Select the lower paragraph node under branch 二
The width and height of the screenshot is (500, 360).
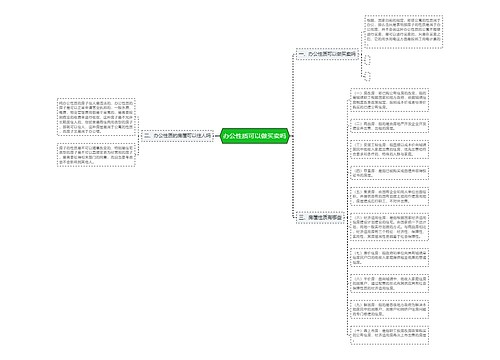96,155
